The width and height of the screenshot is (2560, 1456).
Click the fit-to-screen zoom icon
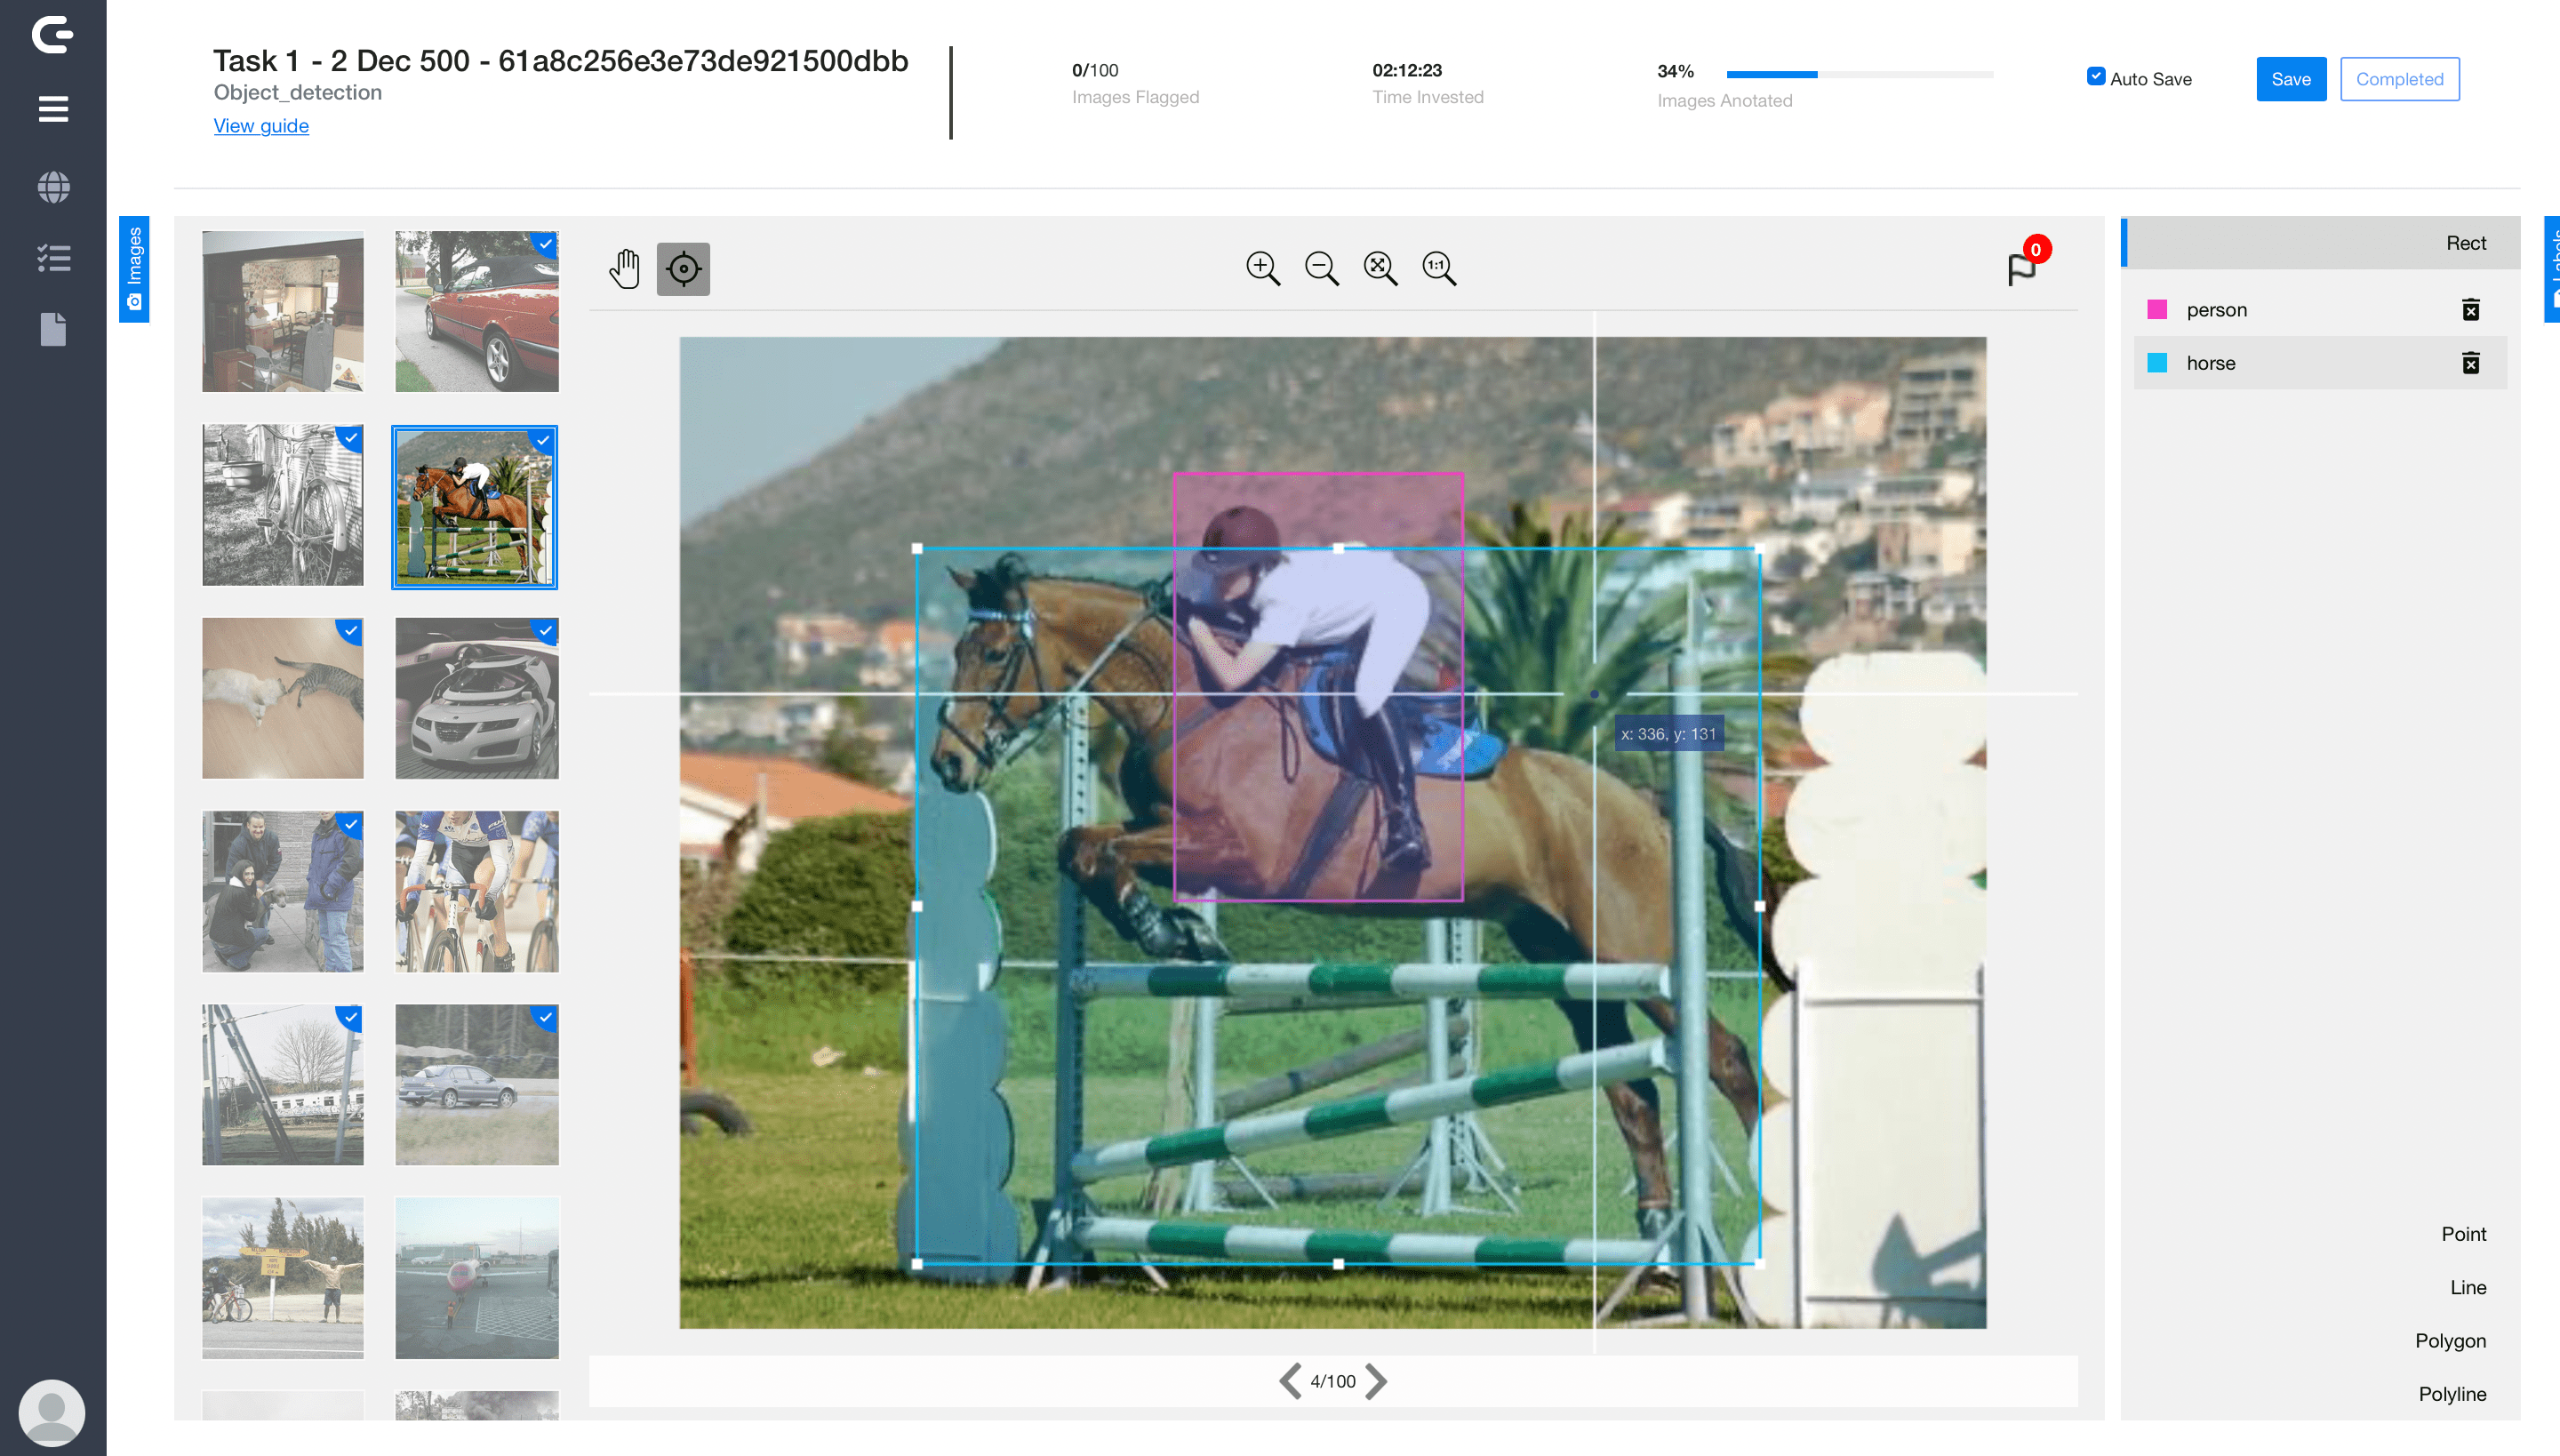(1380, 268)
